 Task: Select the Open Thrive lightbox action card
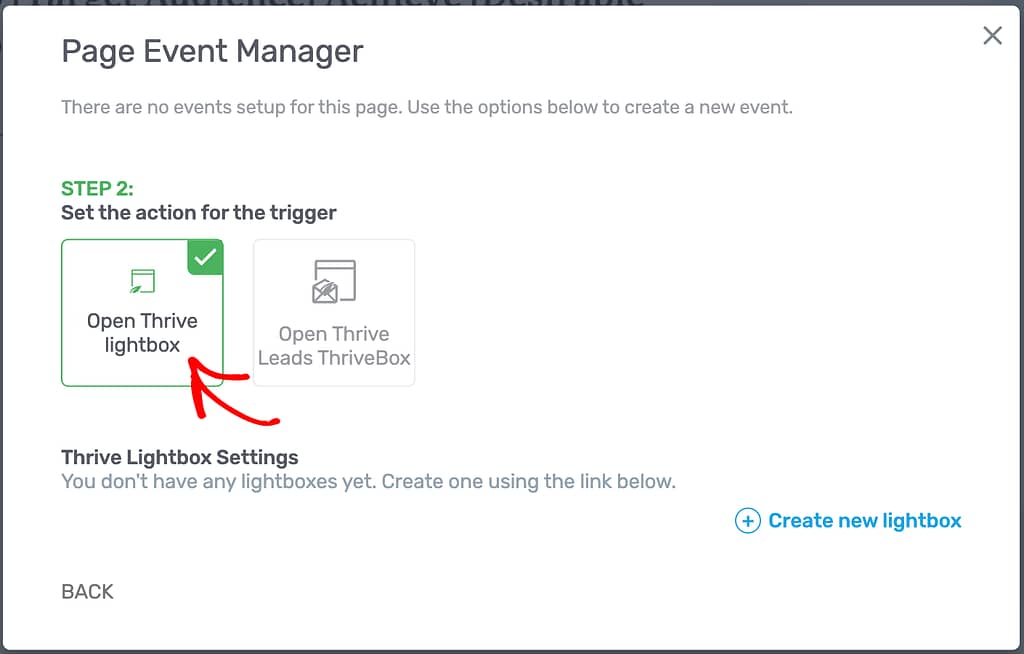point(142,313)
